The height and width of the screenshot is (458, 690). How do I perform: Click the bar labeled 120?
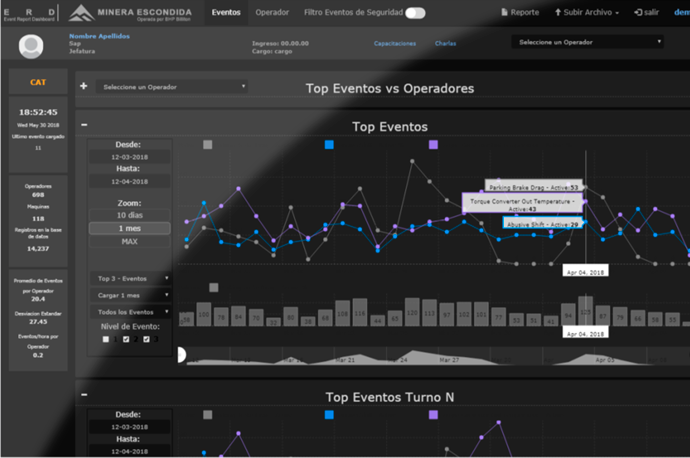(412, 312)
